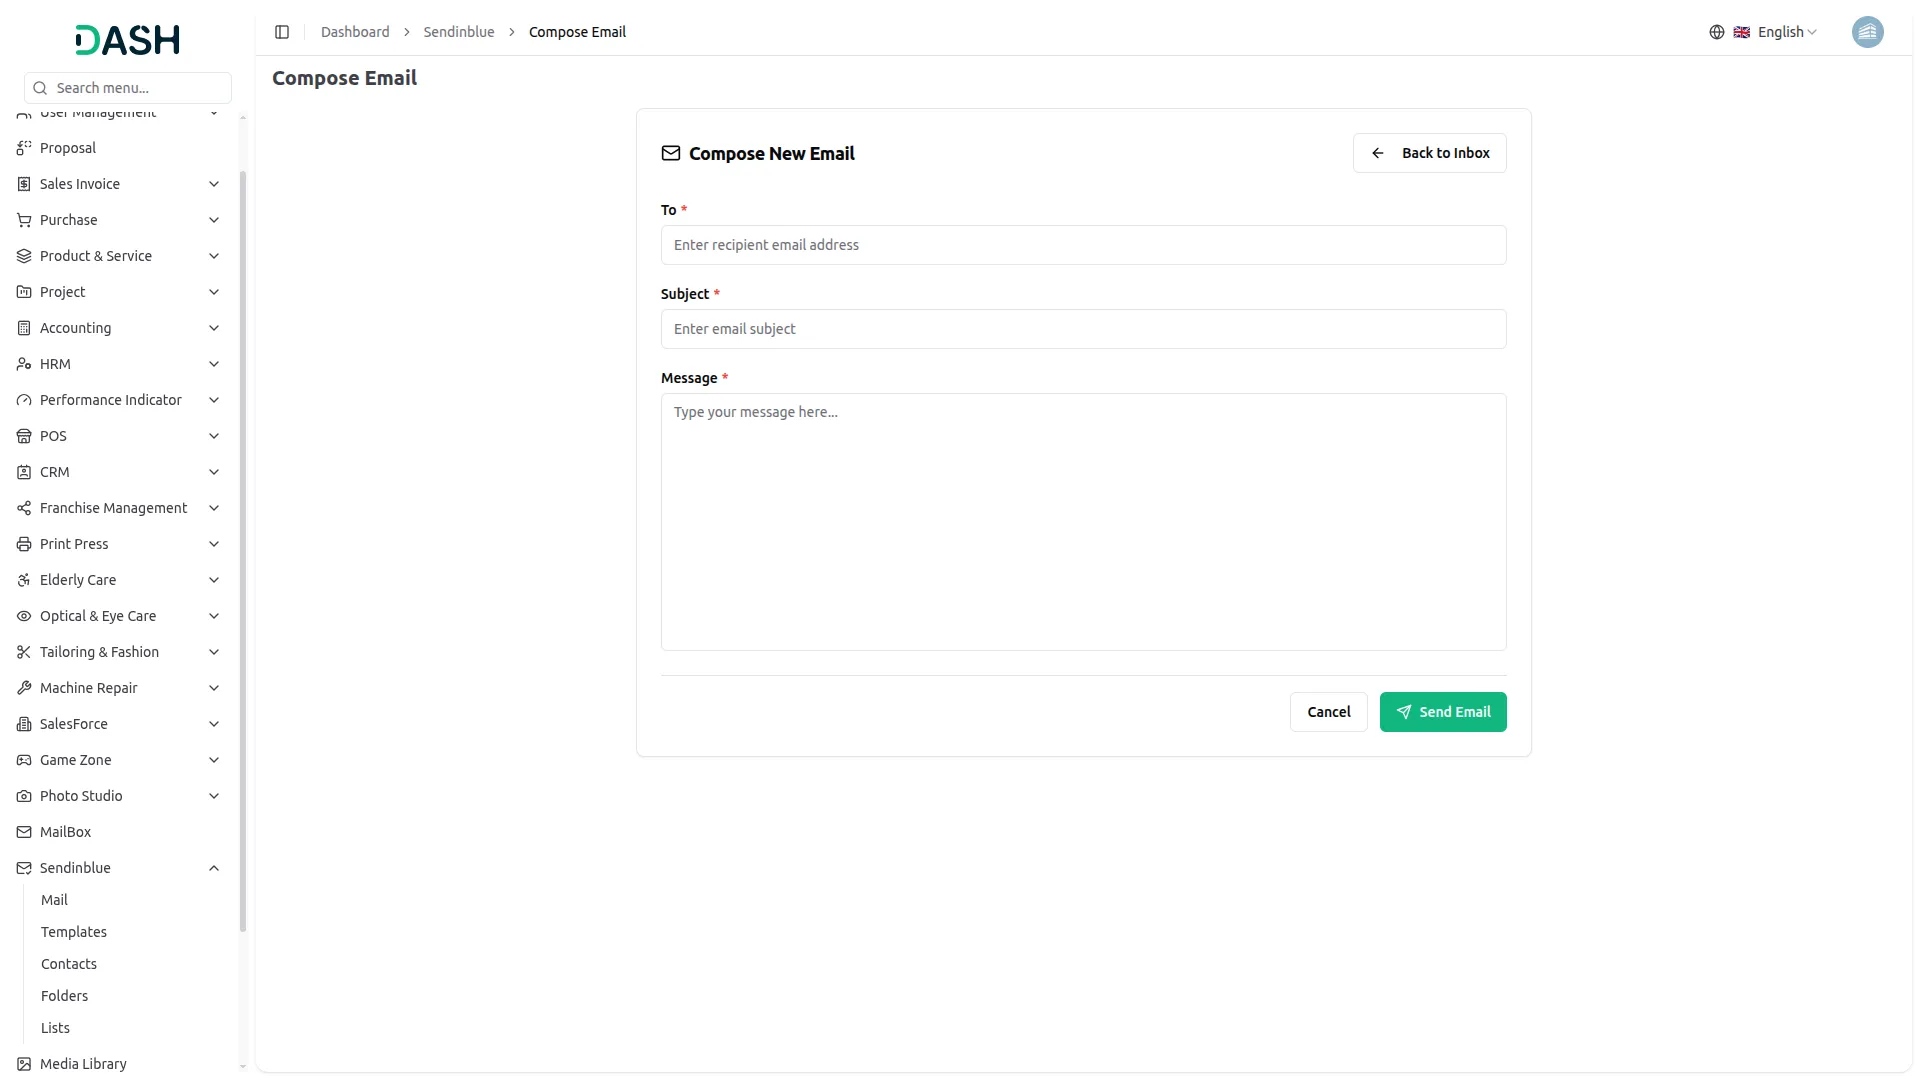Click the Photo Studio camera icon
Viewport: 1920px width, 1080px height.
[x=24, y=796]
